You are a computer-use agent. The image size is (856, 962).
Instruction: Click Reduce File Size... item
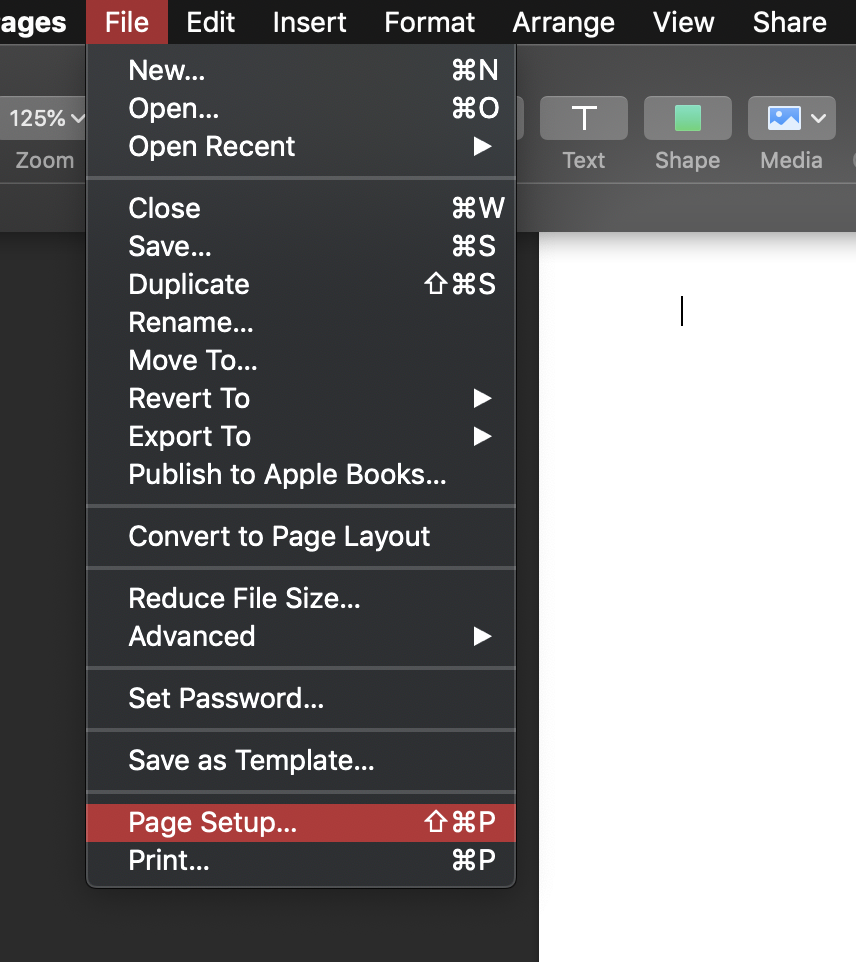pyautogui.click(x=244, y=598)
